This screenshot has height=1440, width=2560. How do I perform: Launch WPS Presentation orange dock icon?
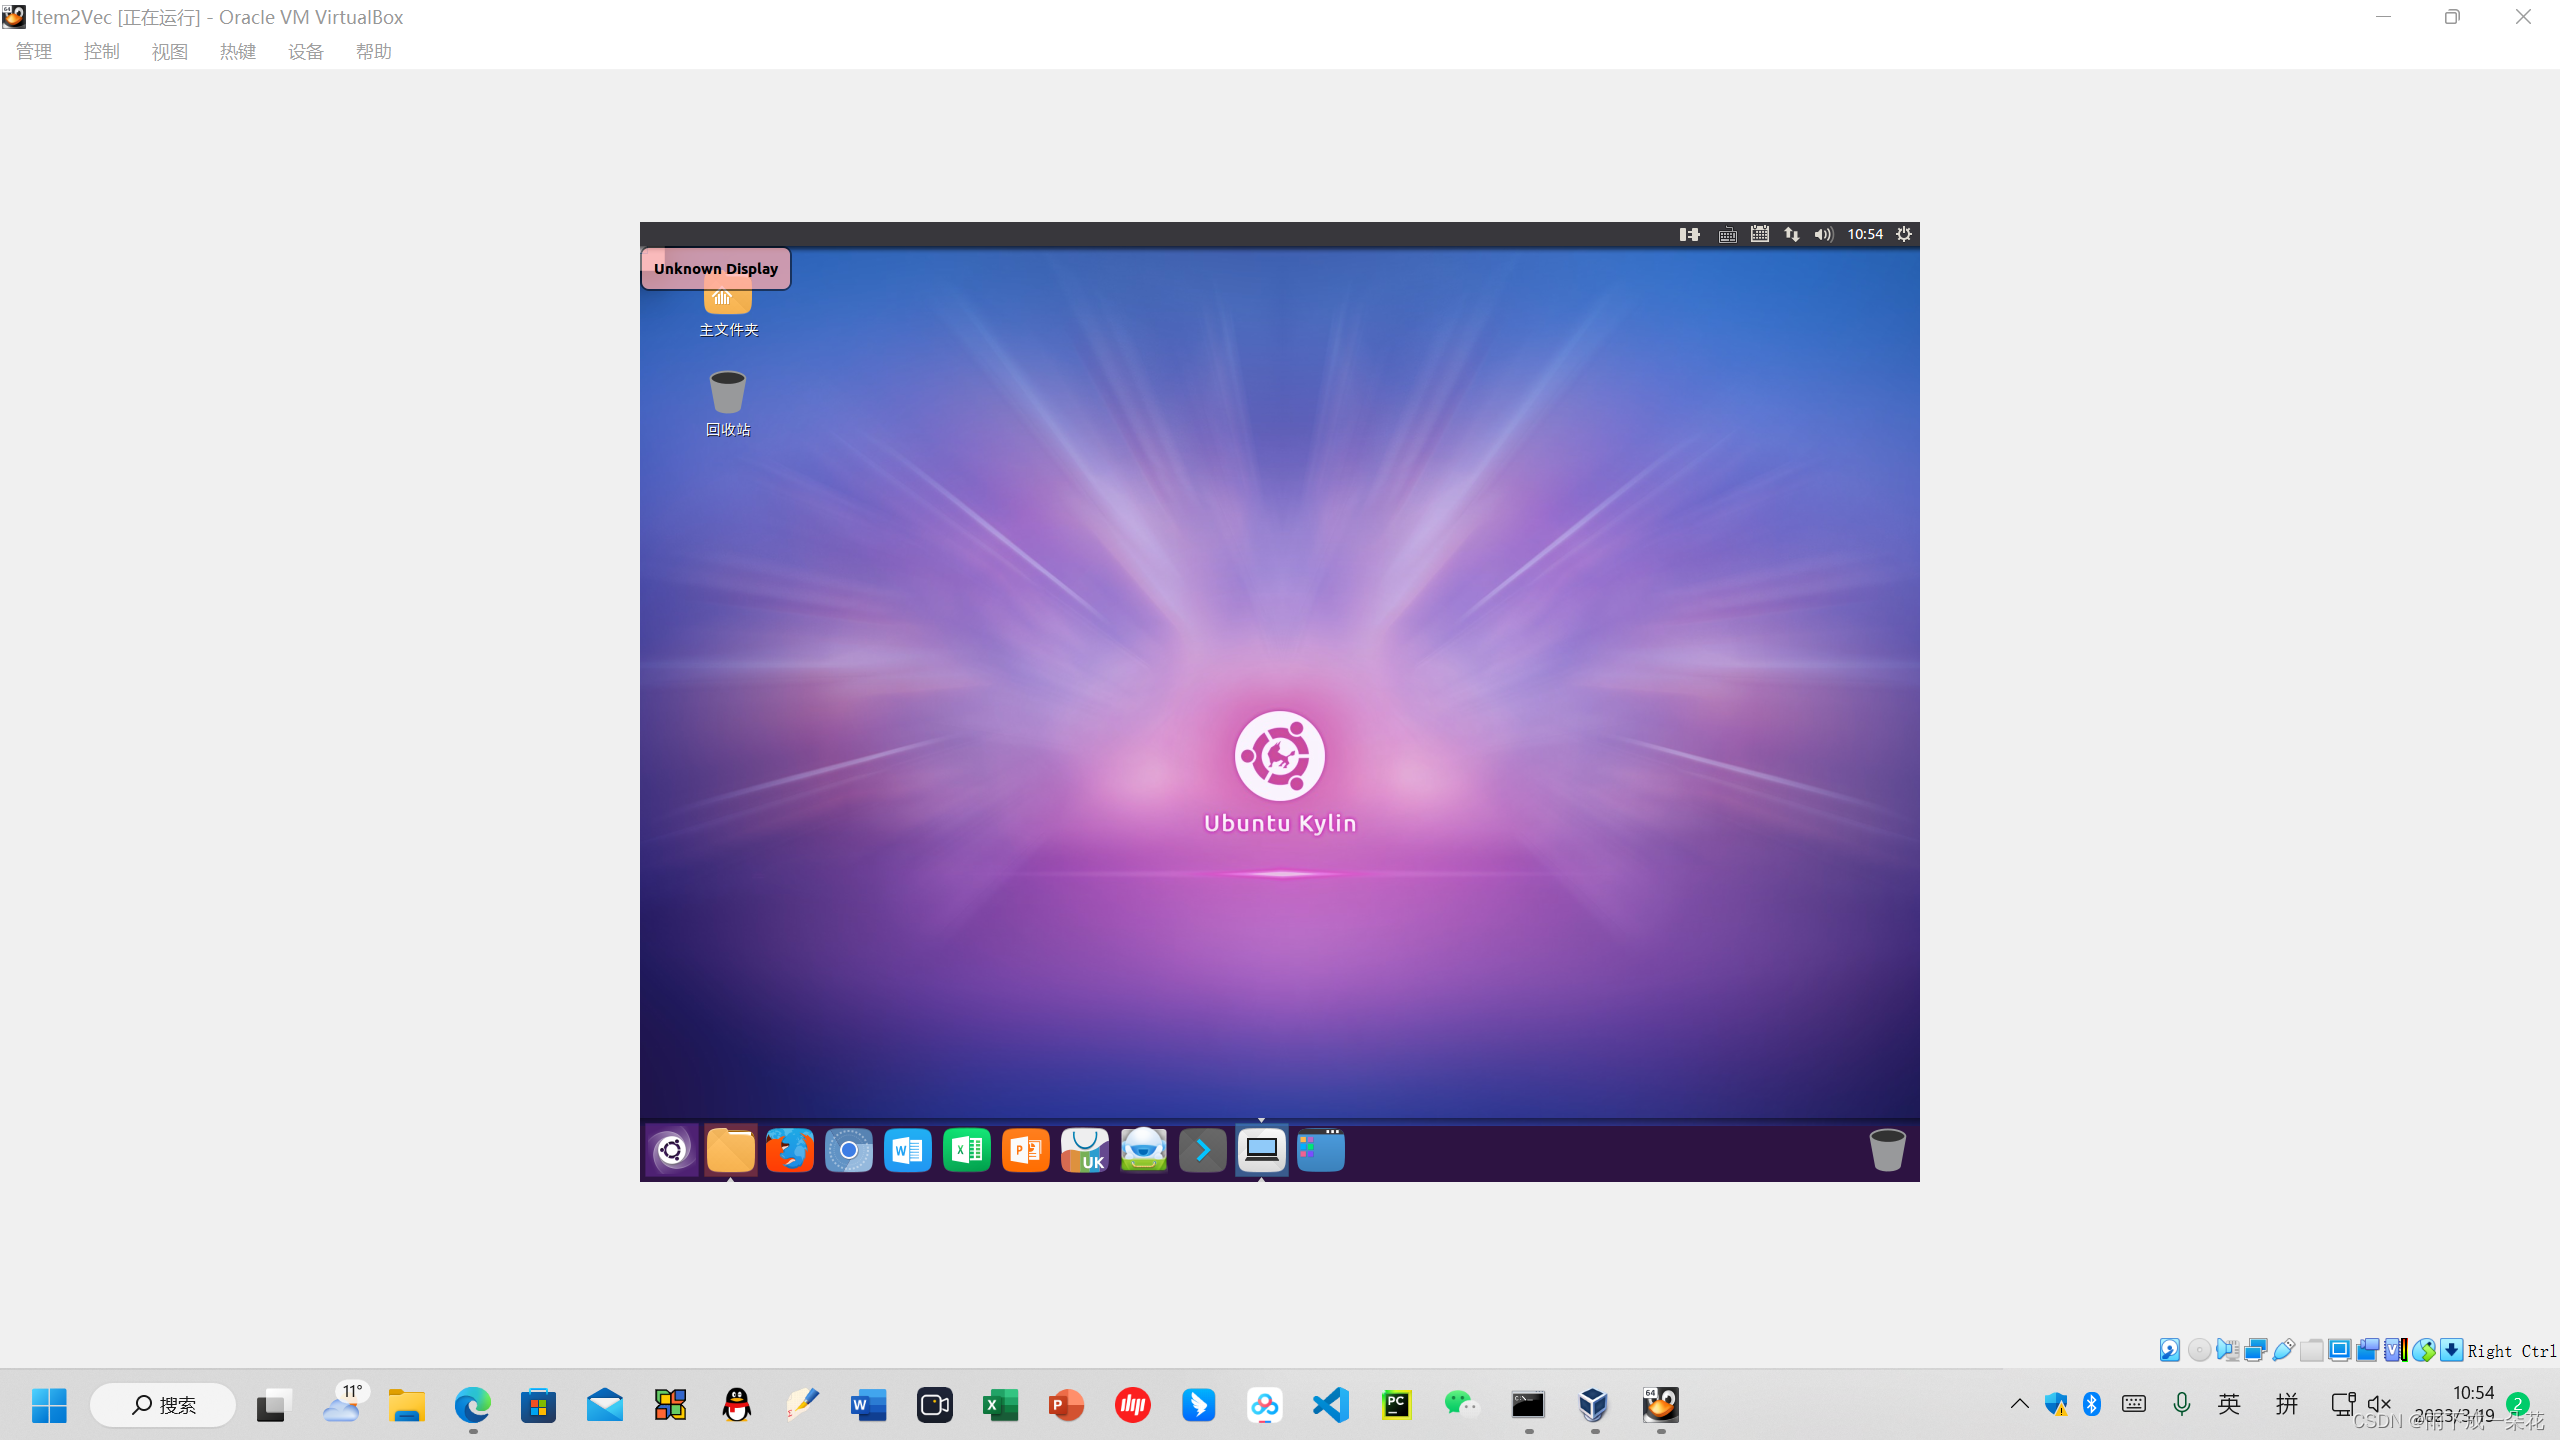[x=1025, y=1151]
